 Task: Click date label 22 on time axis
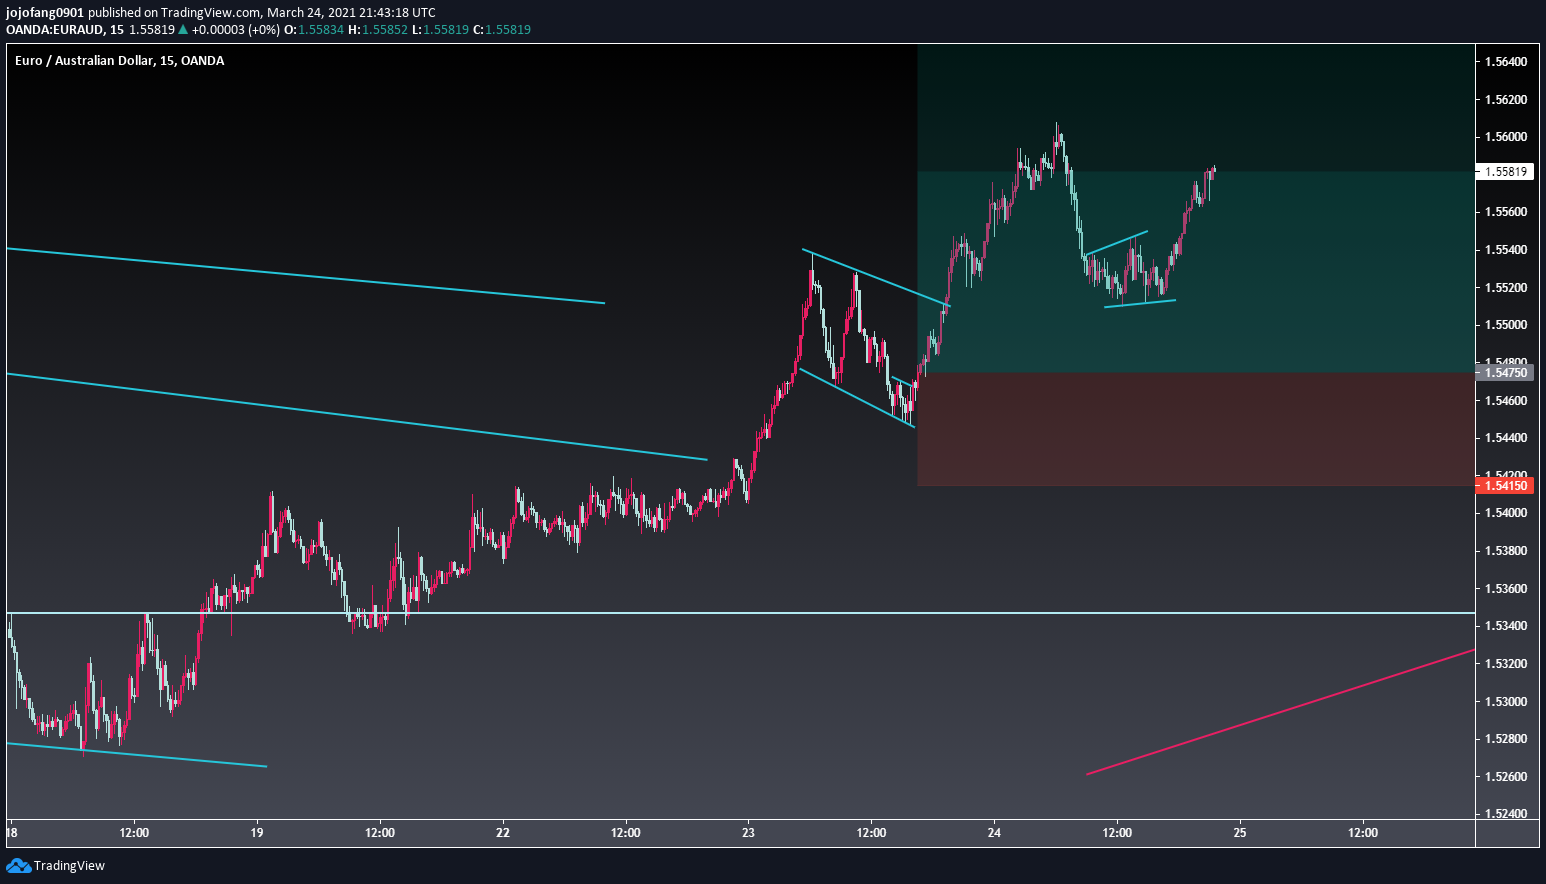coord(503,833)
